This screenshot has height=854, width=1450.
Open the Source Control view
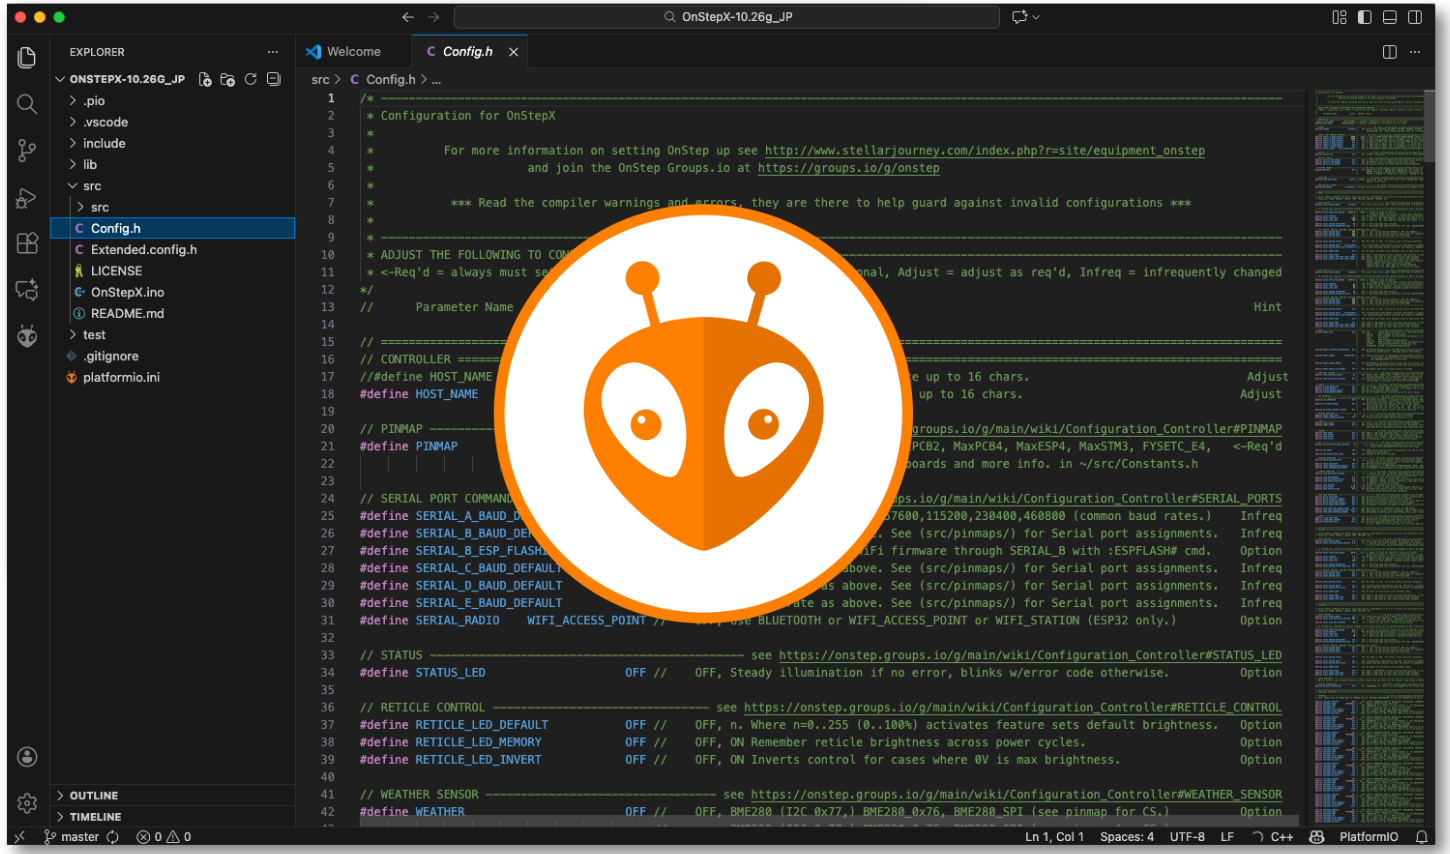(27, 150)
